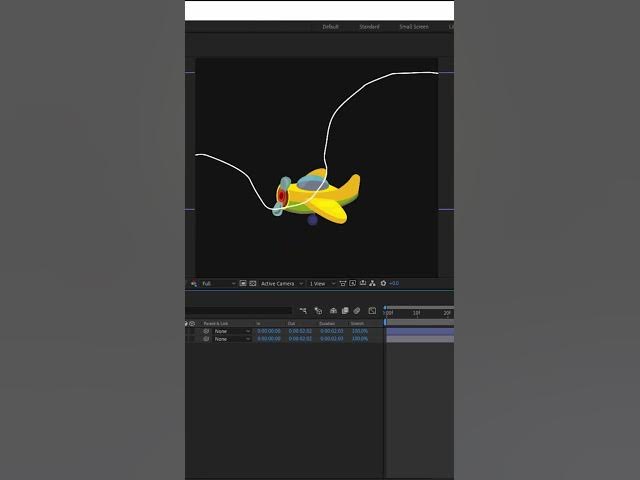640x480 pixels.
Task: Open the Full resolution dropdown
Action: (x=218, y=283)
